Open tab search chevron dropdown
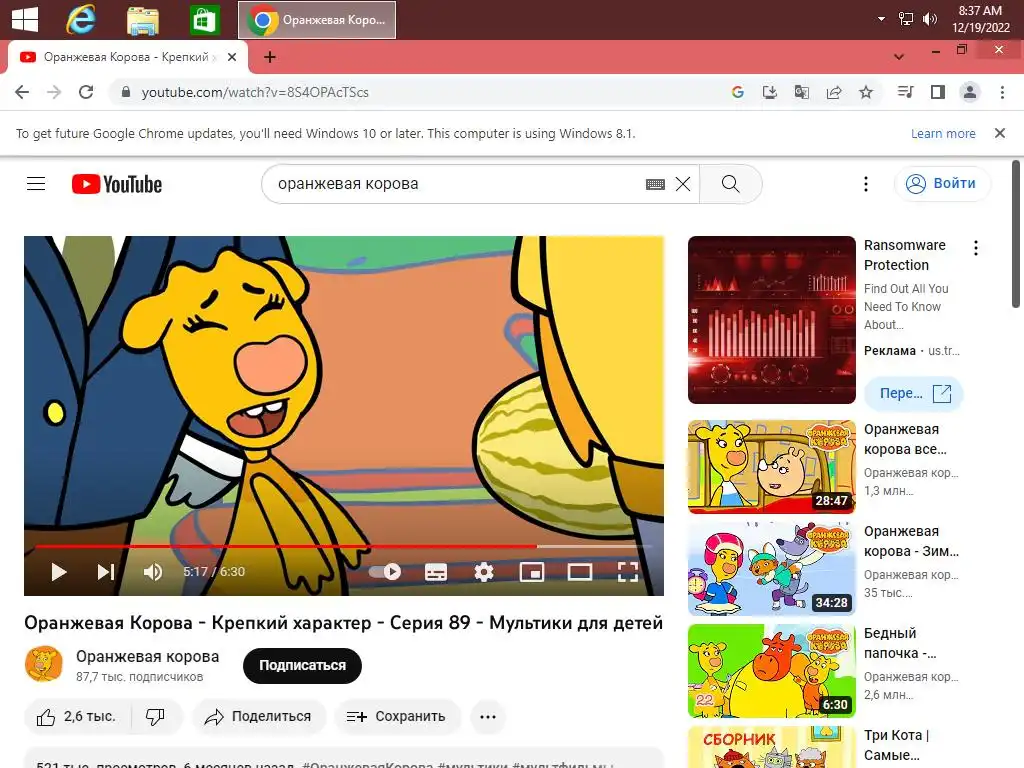The width and height of the screenshot is (1024, 768). point(899,57)
